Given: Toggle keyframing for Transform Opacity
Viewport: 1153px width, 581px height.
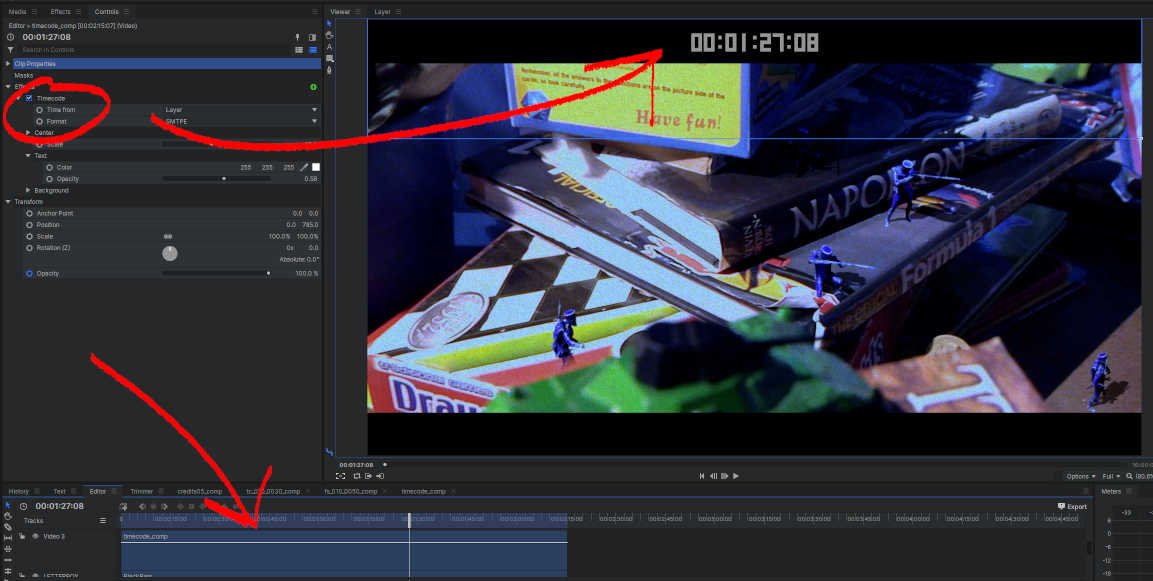Looking at the screenshot, I should click(x=29, y=274).
